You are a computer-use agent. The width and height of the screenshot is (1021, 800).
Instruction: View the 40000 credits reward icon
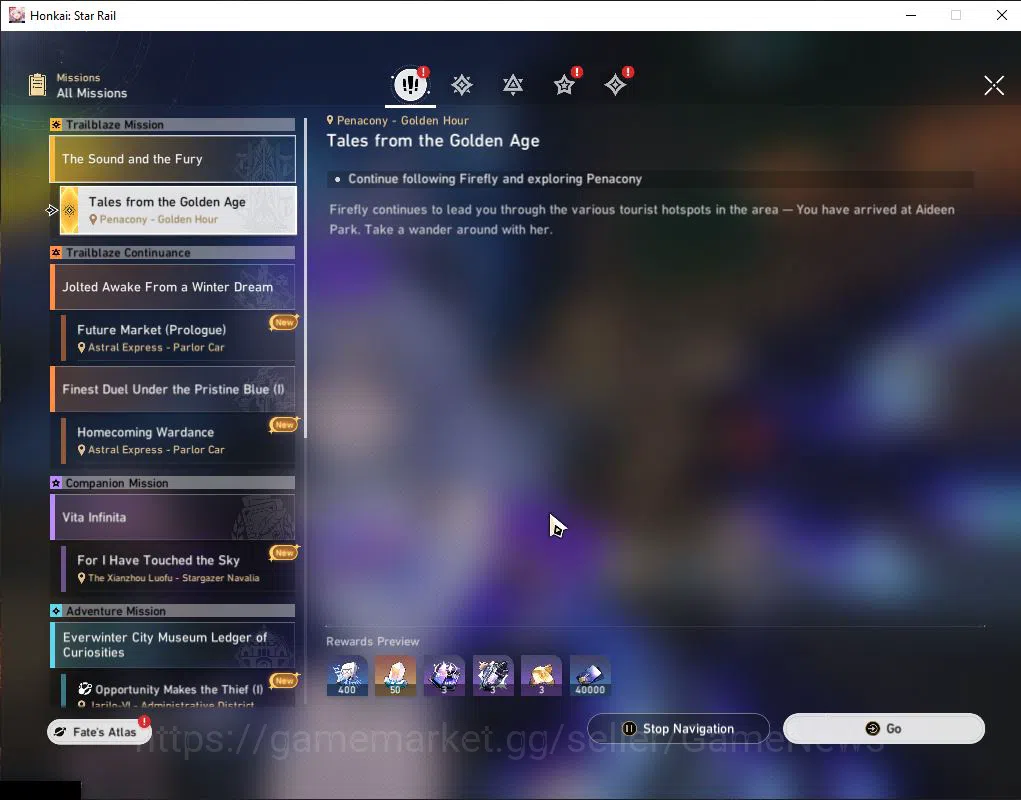click(x=590, y=676)
